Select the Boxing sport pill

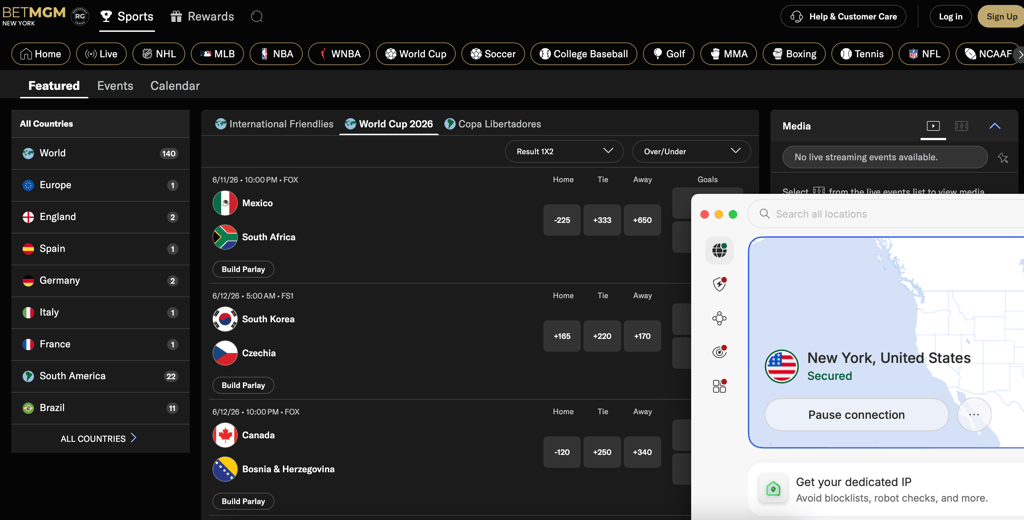(794, 54)
